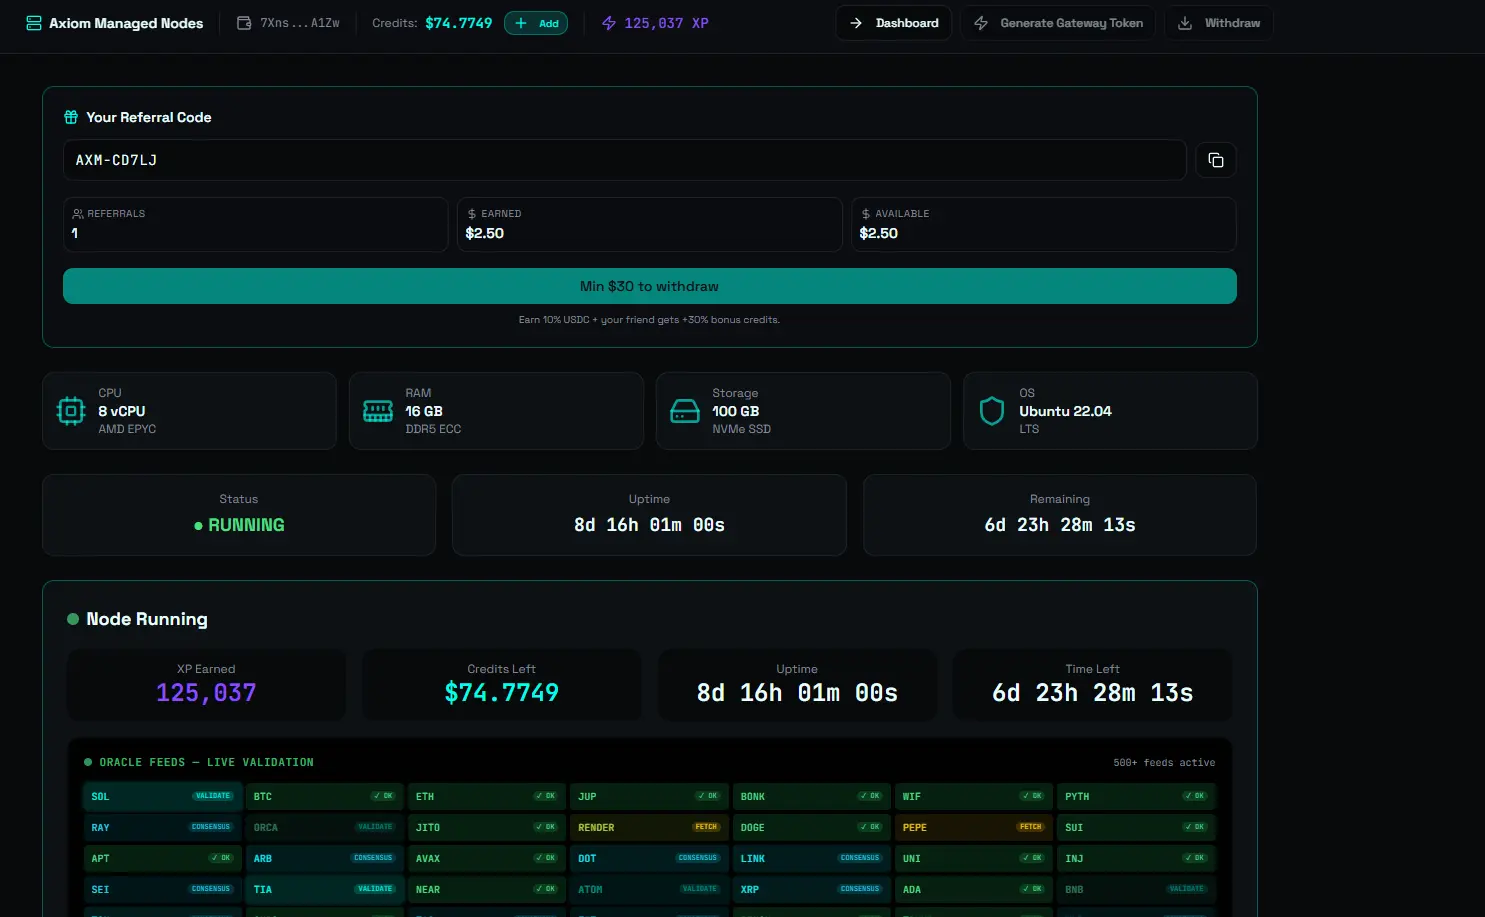Click the wallet icon beside address 7Xns...A1Zw
1485x917 pixels.
click(244, 23)
